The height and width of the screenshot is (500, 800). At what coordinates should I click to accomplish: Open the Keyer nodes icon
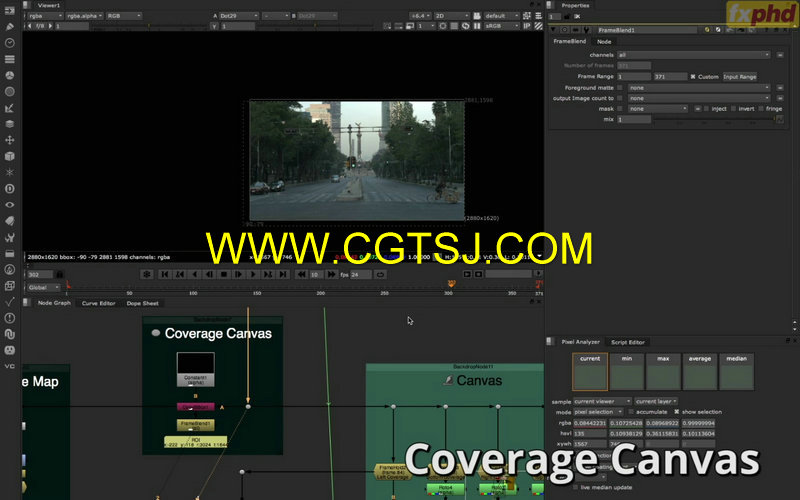(x=9, y=108)
